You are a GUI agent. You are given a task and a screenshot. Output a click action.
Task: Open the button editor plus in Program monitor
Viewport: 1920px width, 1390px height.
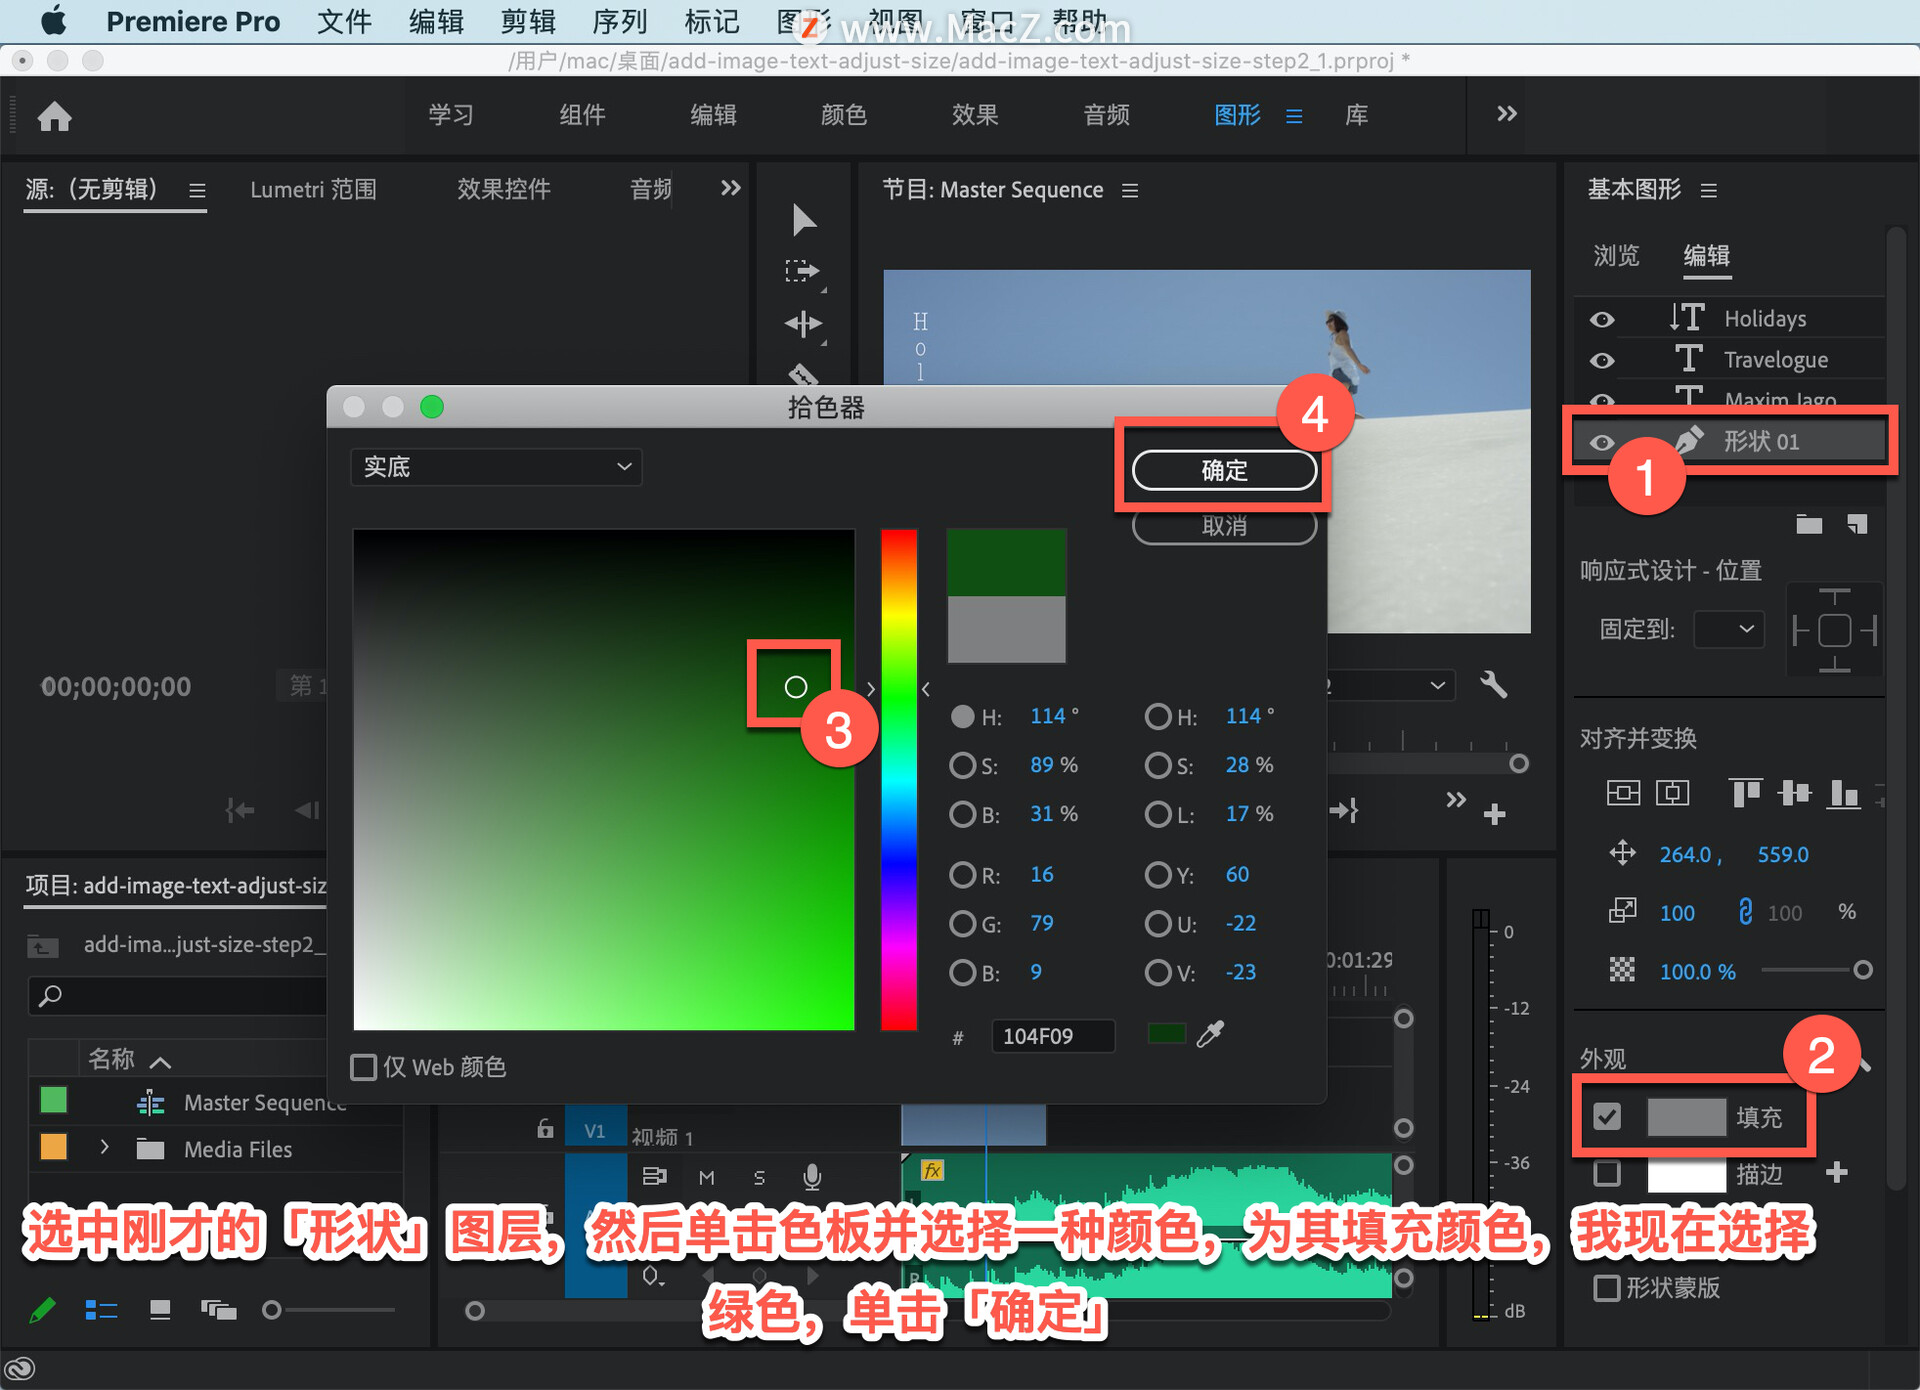coord(1495,814)
